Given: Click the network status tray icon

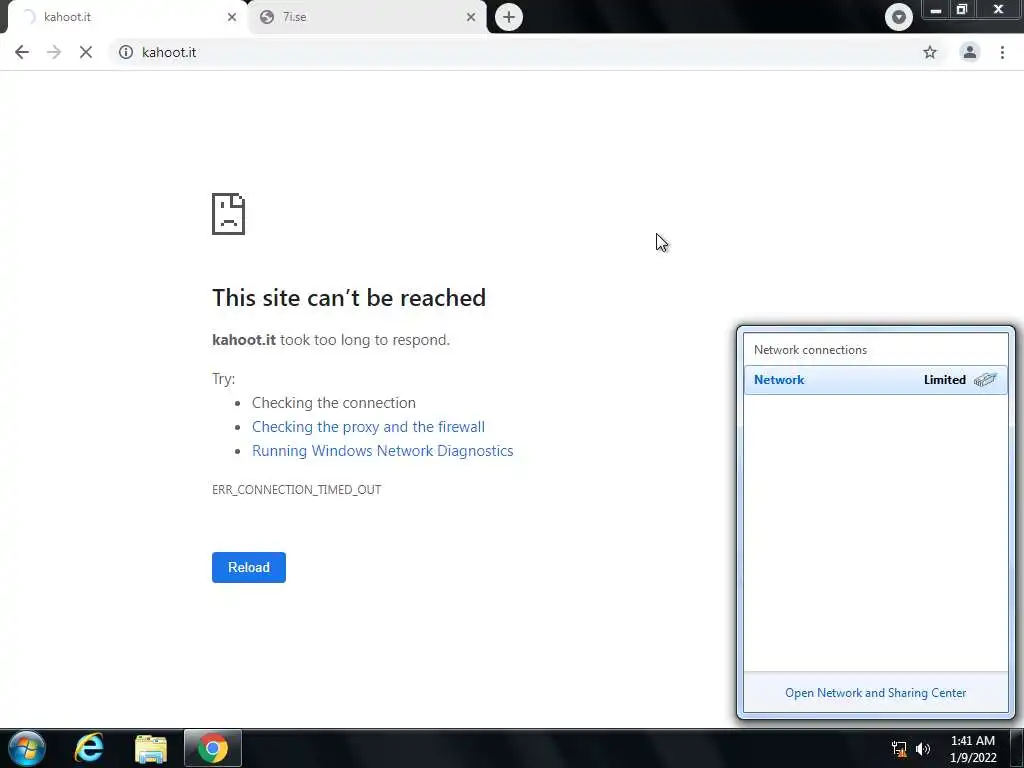Looking at the screenshot, I should click(x=899, y=749).
